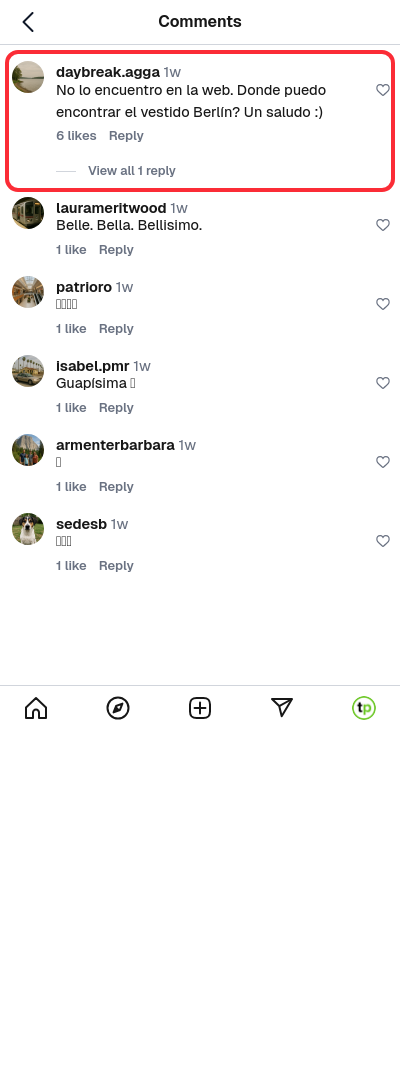
Task: Open the Home feed icon
Action: pos(36,708)
